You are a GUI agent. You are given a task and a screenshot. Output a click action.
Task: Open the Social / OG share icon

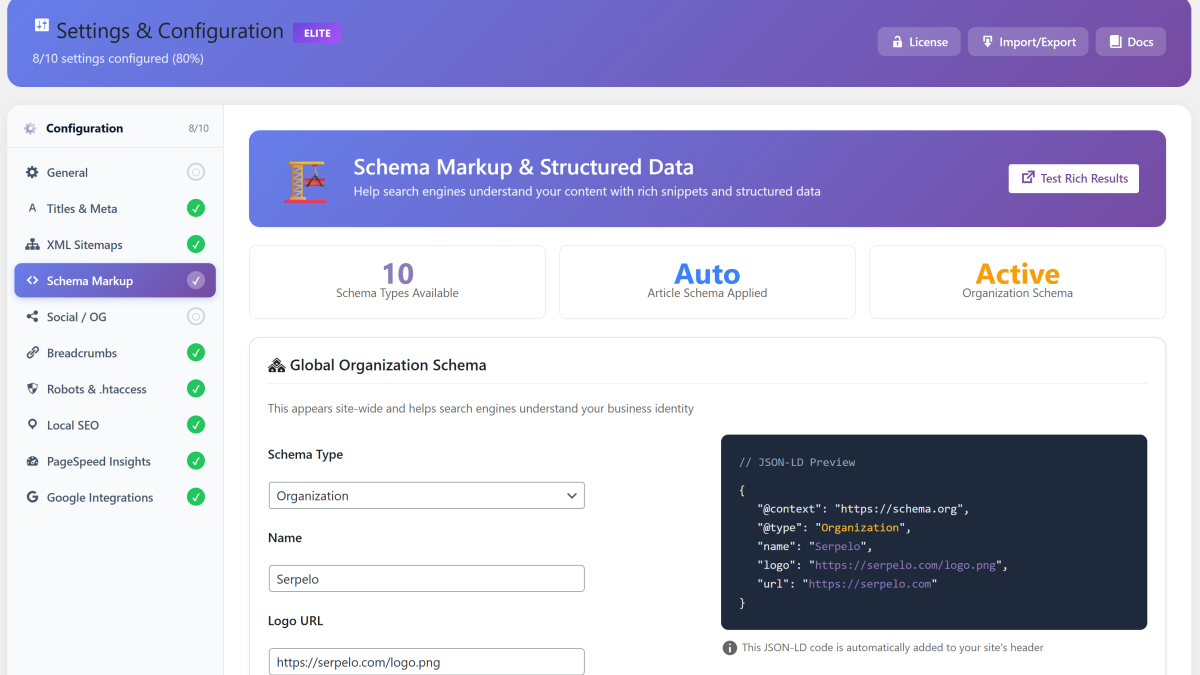(30, 316)
